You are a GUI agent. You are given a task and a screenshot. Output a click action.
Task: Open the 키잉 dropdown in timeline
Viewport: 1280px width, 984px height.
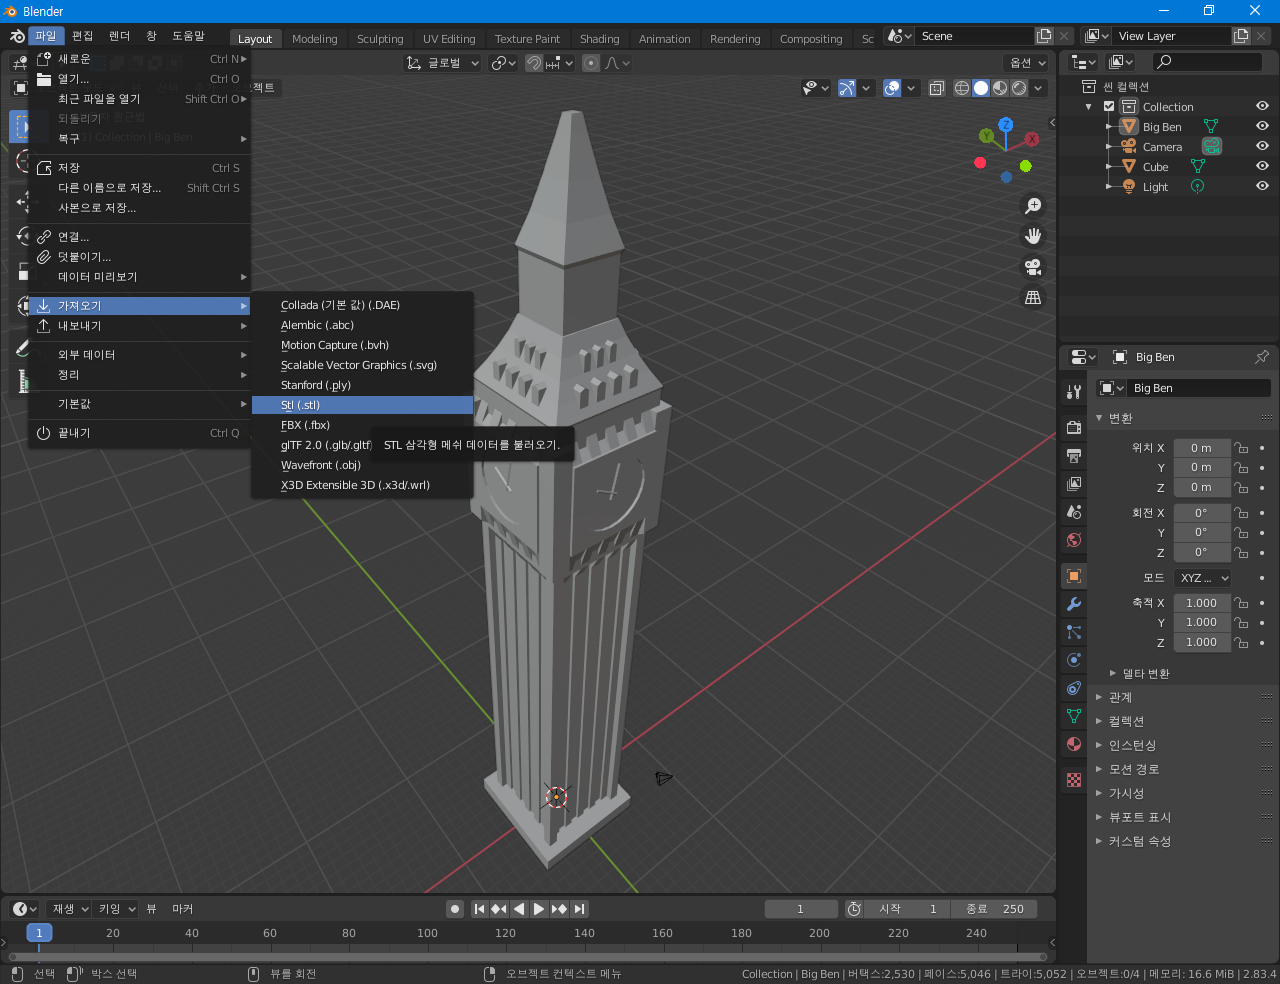tap(116, 909)
